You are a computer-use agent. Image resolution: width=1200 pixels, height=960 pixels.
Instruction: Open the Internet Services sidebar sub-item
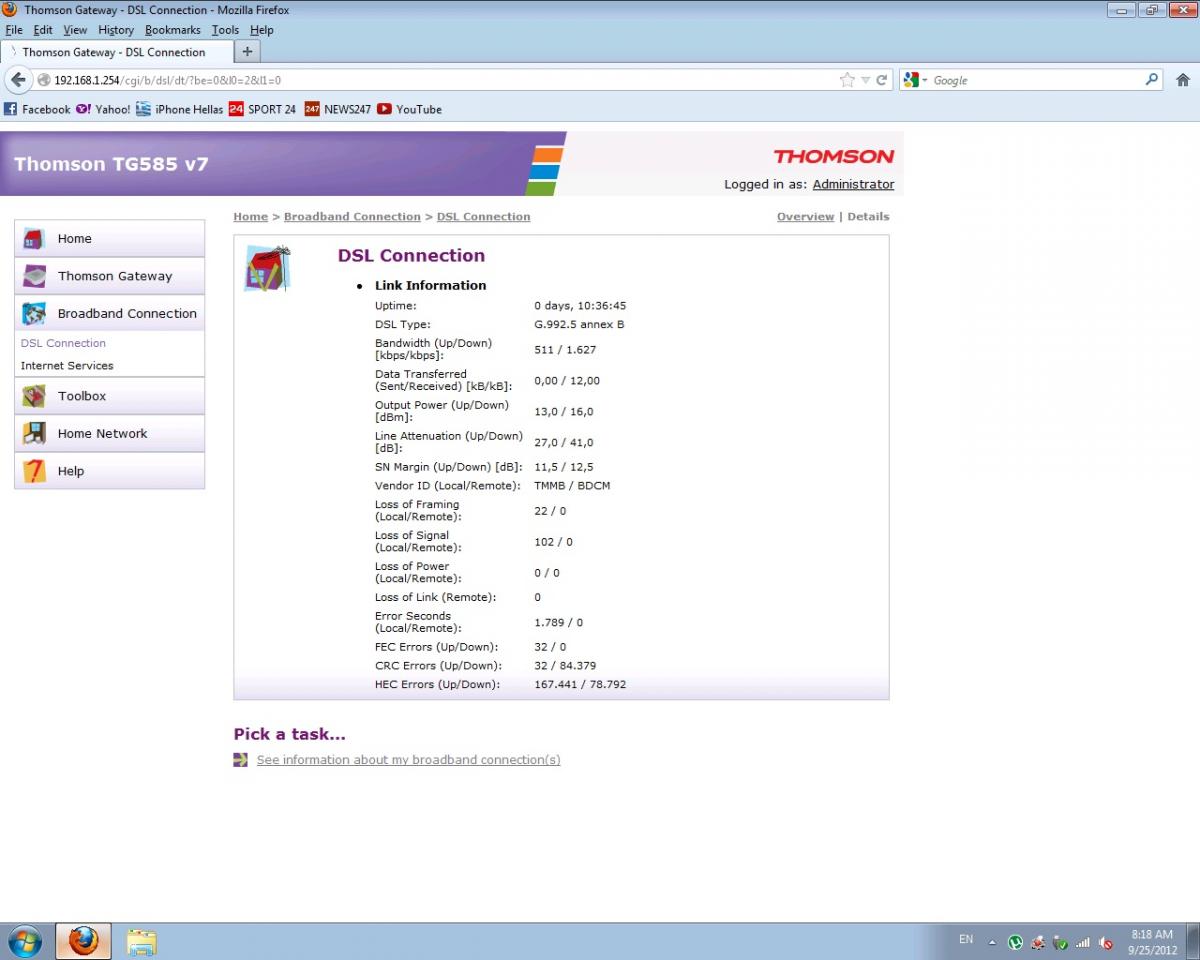(67, 366)
